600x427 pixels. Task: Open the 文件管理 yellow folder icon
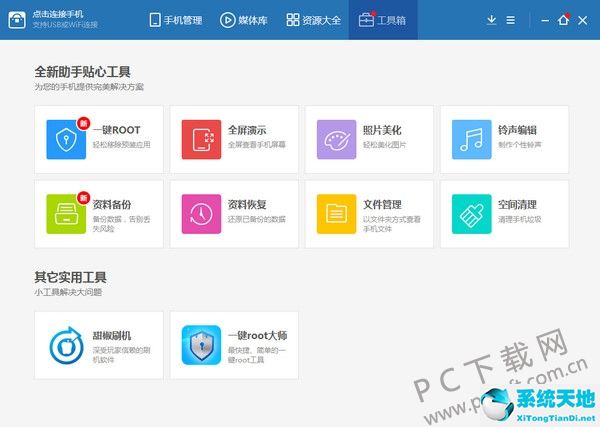(336, 214)
